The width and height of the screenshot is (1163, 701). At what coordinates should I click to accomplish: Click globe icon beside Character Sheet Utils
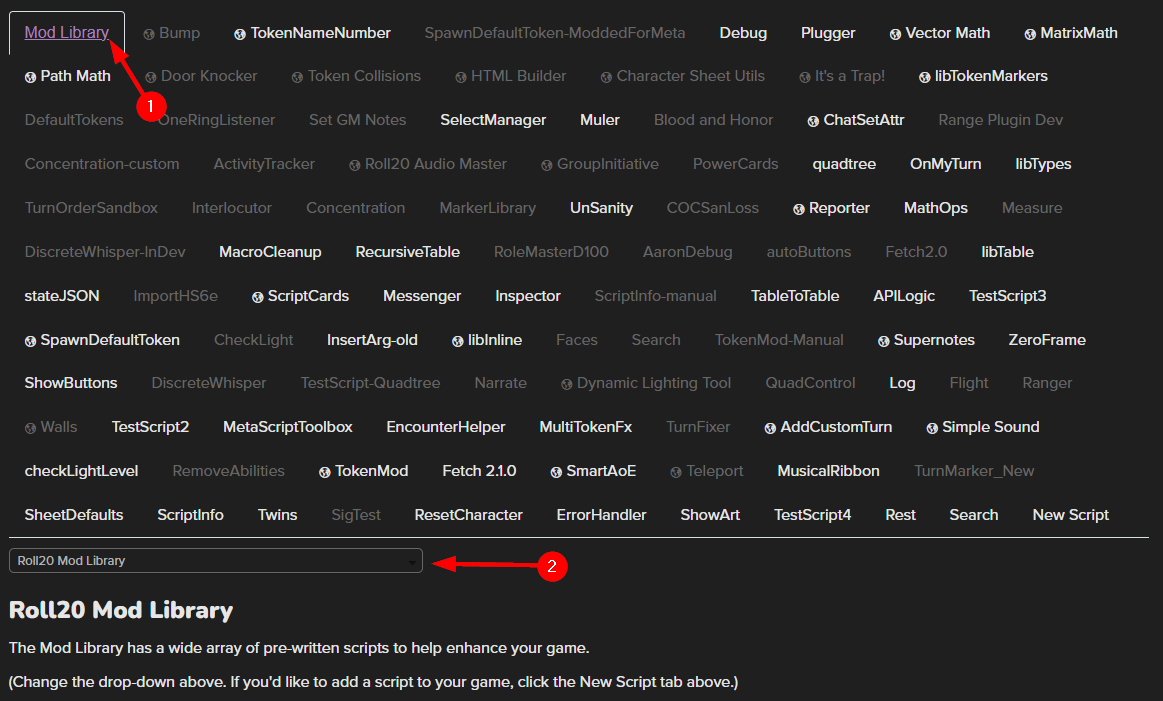pyautogui.click(x=606, y=77)
